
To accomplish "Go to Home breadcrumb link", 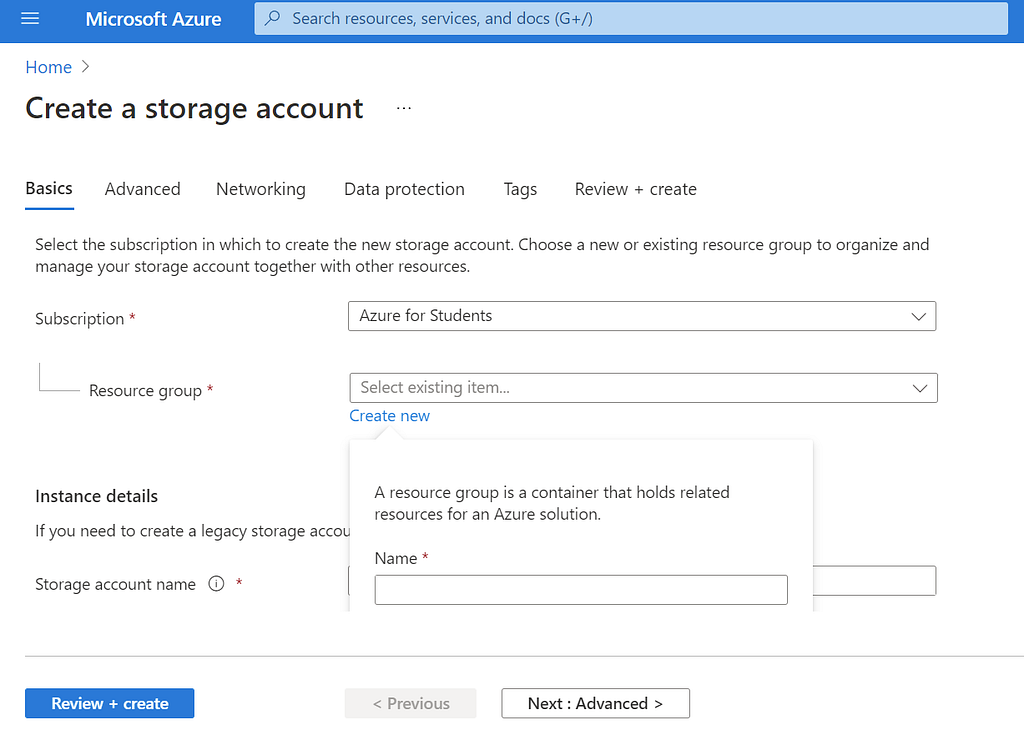I will [48, 67].
